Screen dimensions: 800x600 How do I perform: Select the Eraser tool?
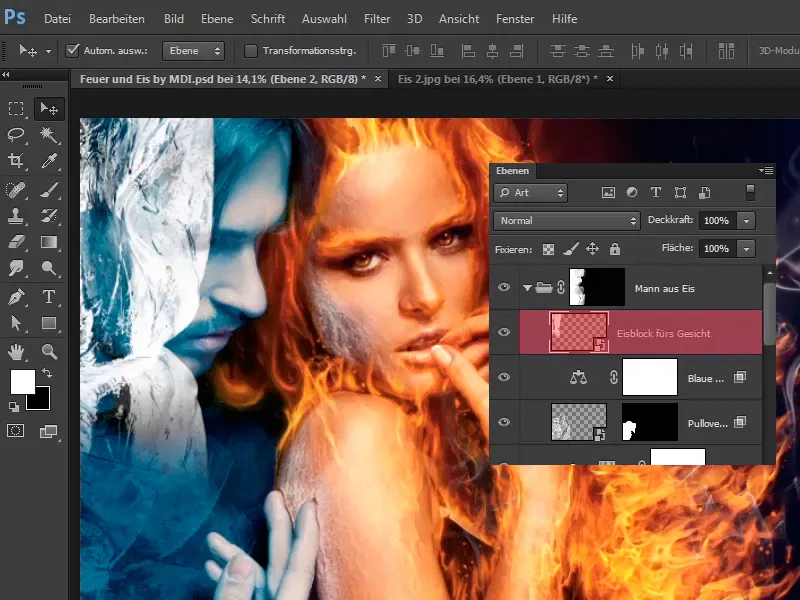click(x=16, y=242)
